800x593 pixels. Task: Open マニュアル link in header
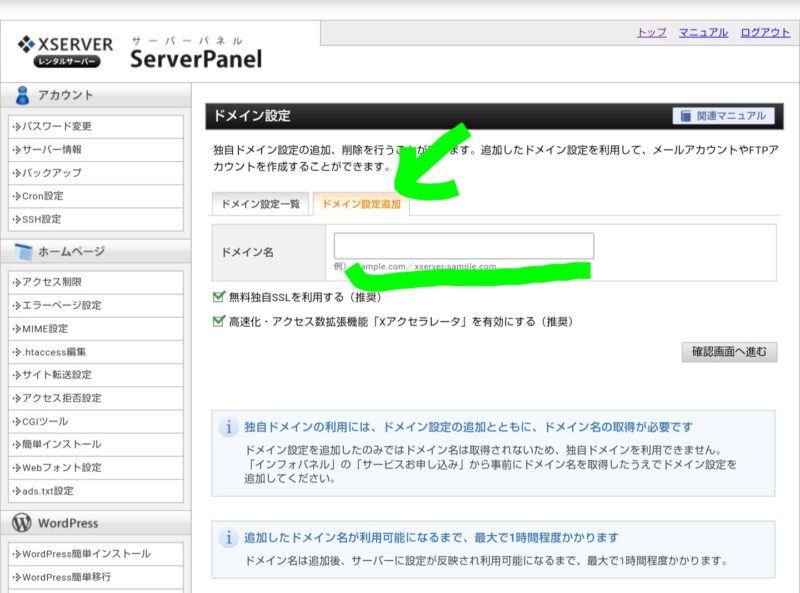[x=703, y=33]
